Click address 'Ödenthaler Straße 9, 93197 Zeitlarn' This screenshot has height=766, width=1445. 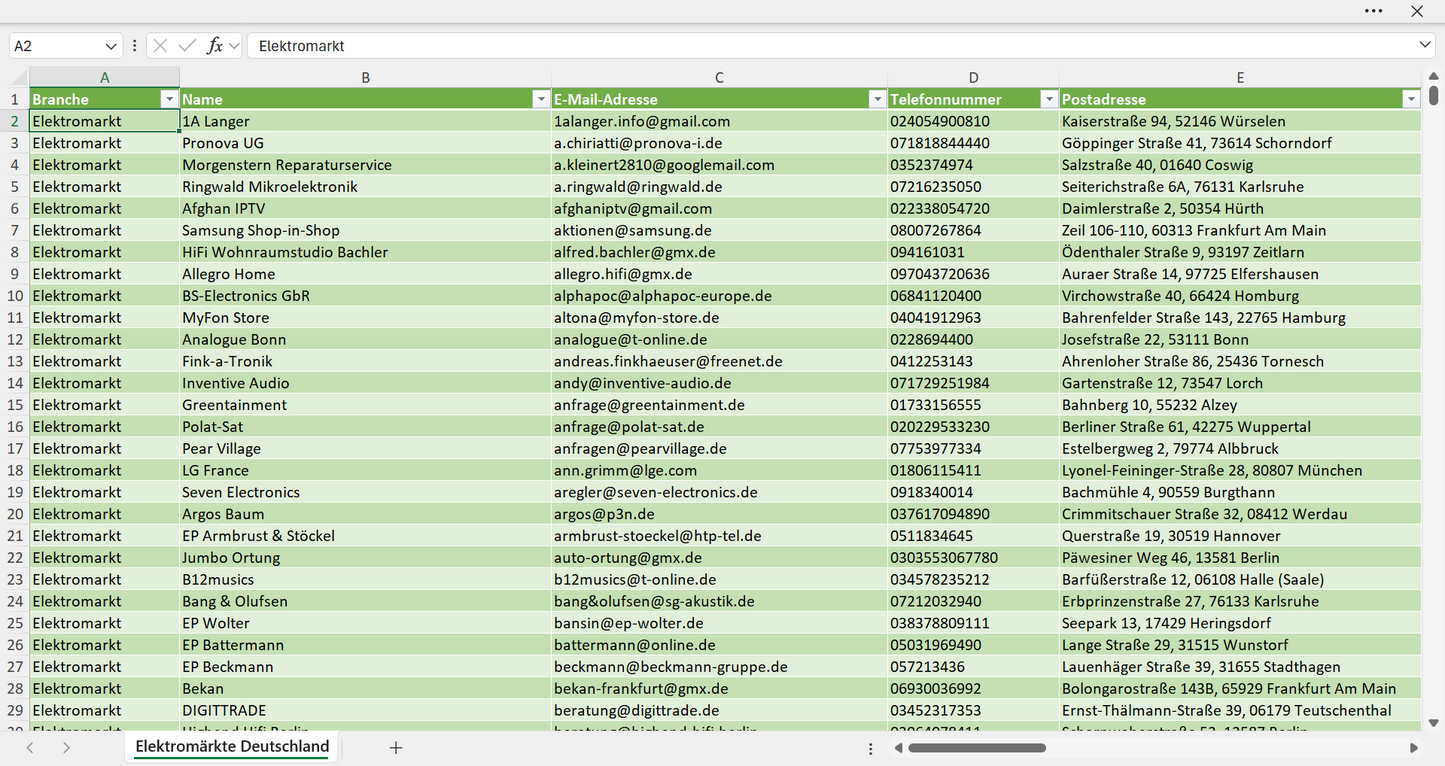click(x=1240, y=252)
